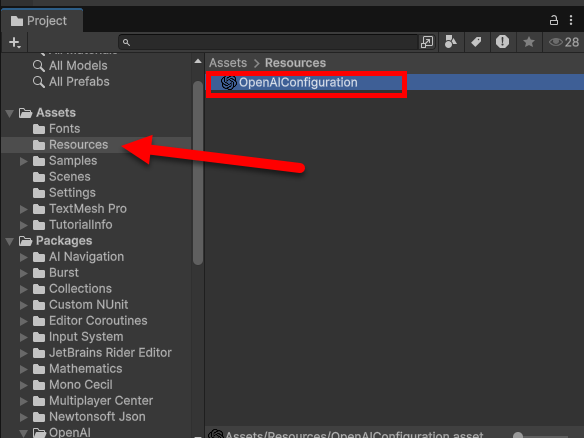Select the Editor Coroutines package folder
Image resolution: width=584 pixels, height=438 pixels.
click(x=90, y=321)
